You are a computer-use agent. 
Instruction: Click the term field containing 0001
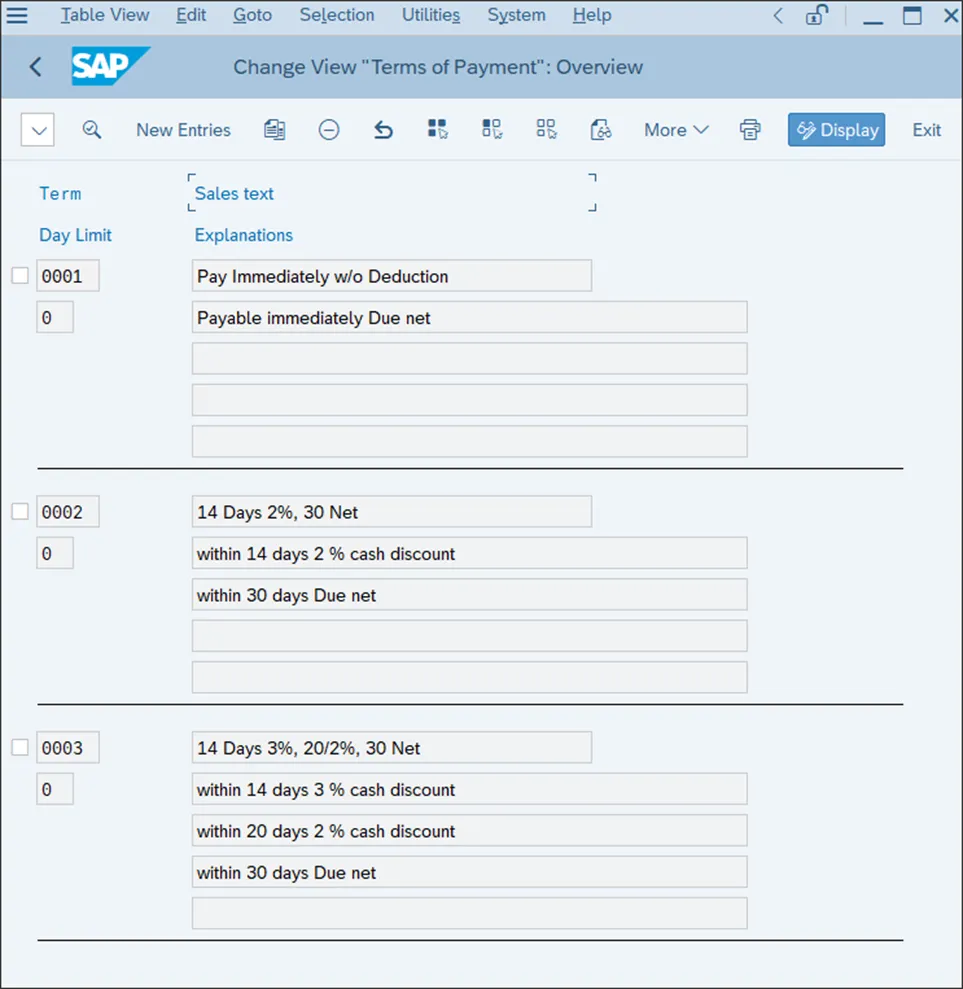(67, 276)
